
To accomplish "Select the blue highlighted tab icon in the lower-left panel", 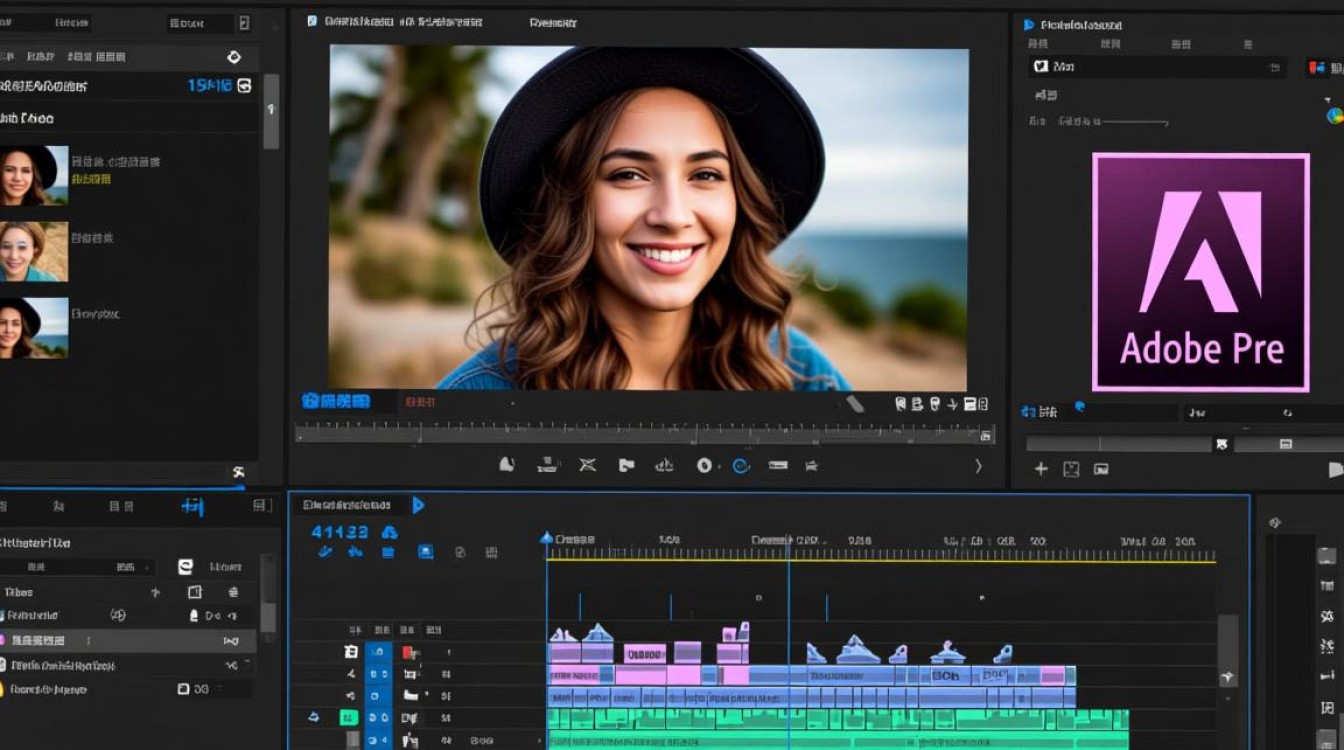I will [192, 507].
